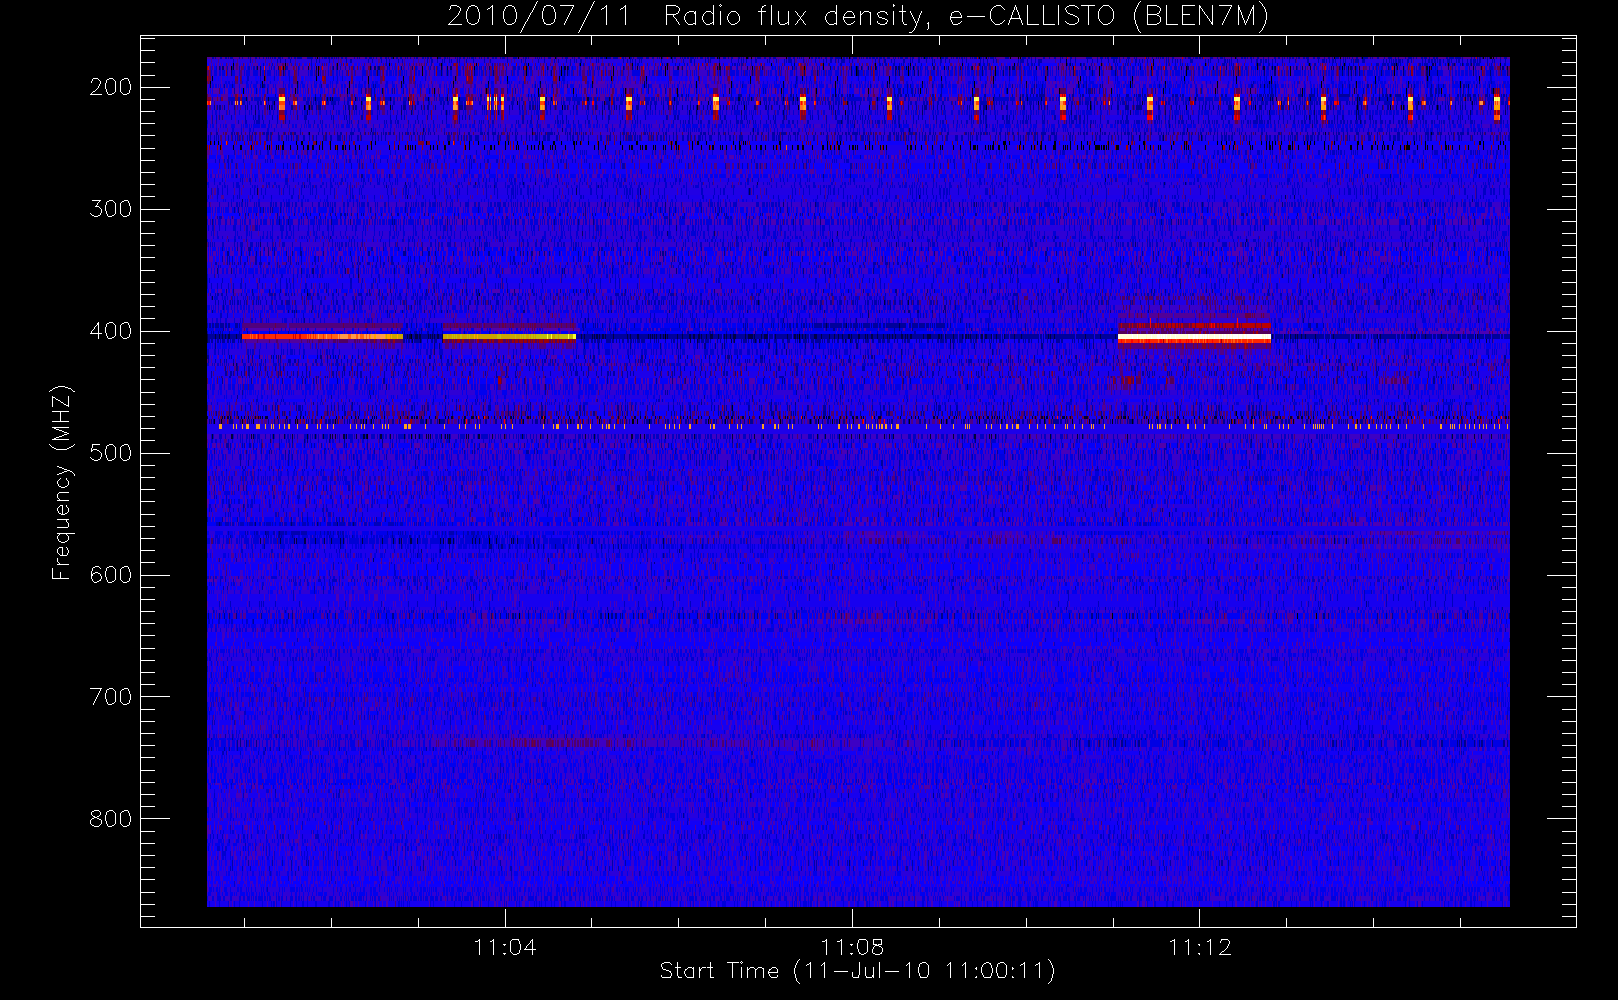Screen dimensions: 1618x1000
Task: Click the 'Start Time (11-Jul-10 11:00:11)' label
Action: tap(858, 971)
